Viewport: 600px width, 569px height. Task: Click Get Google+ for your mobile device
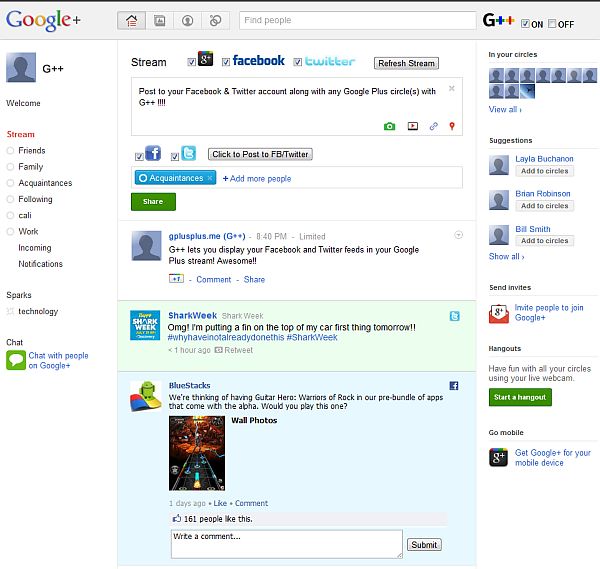point(553,458)
